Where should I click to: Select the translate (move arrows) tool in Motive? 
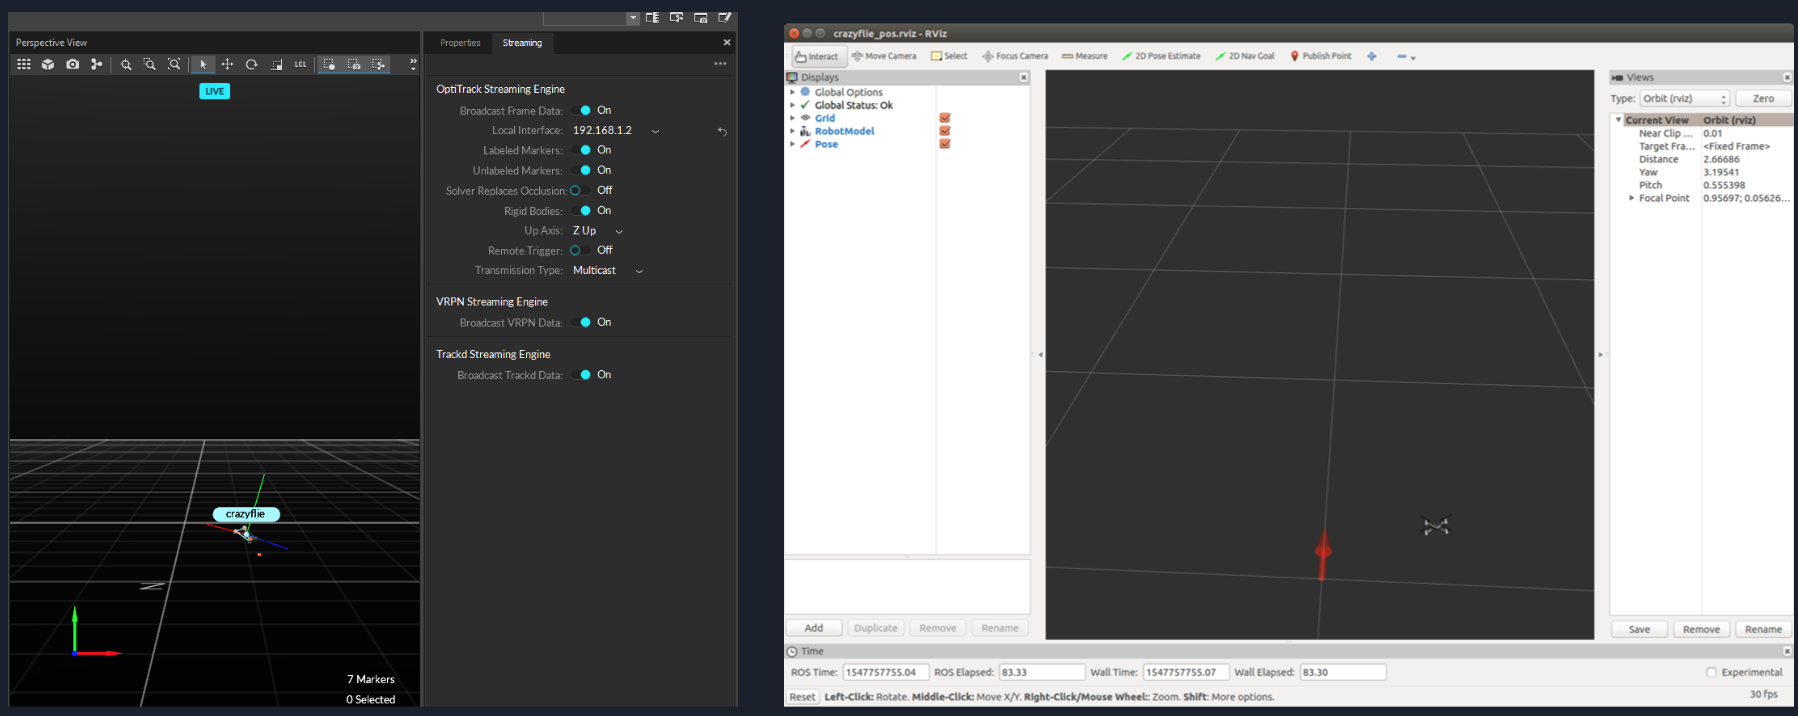[227, 64]
